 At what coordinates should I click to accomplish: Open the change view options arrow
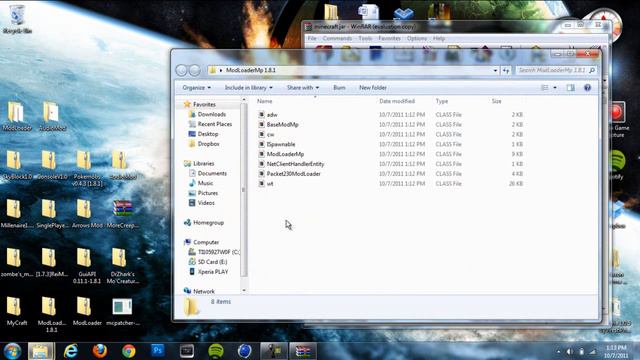pyautogui.click(x=555, y=87)
